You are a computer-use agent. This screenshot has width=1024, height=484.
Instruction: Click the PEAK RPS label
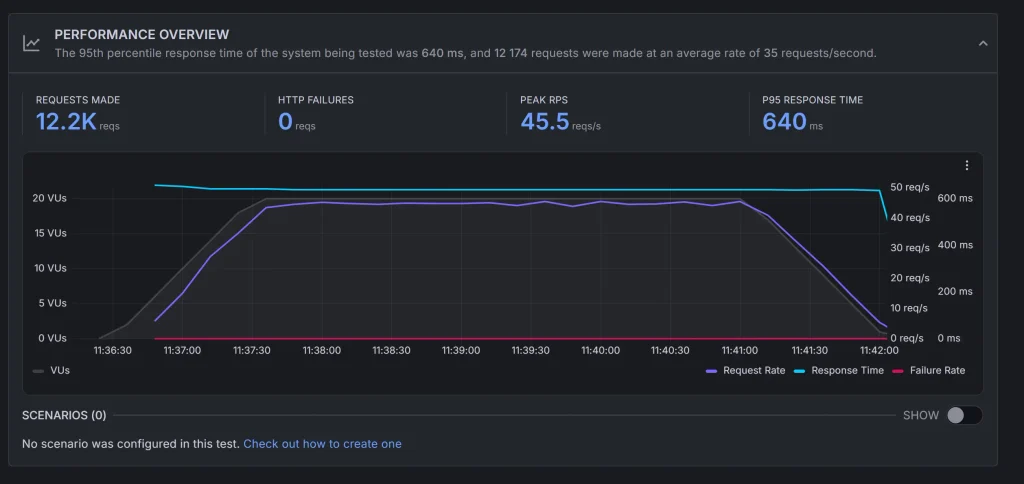click(x=544, y=100)
